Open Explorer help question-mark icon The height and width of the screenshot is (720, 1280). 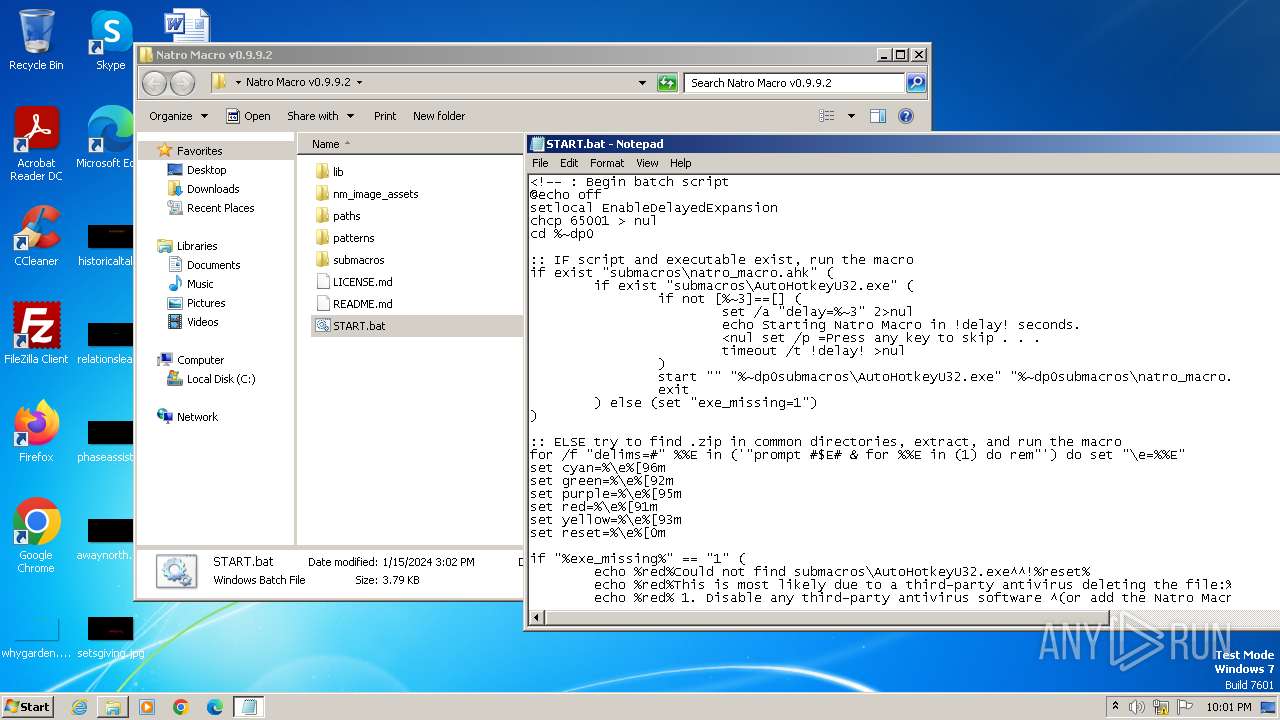tap(906, 116)
